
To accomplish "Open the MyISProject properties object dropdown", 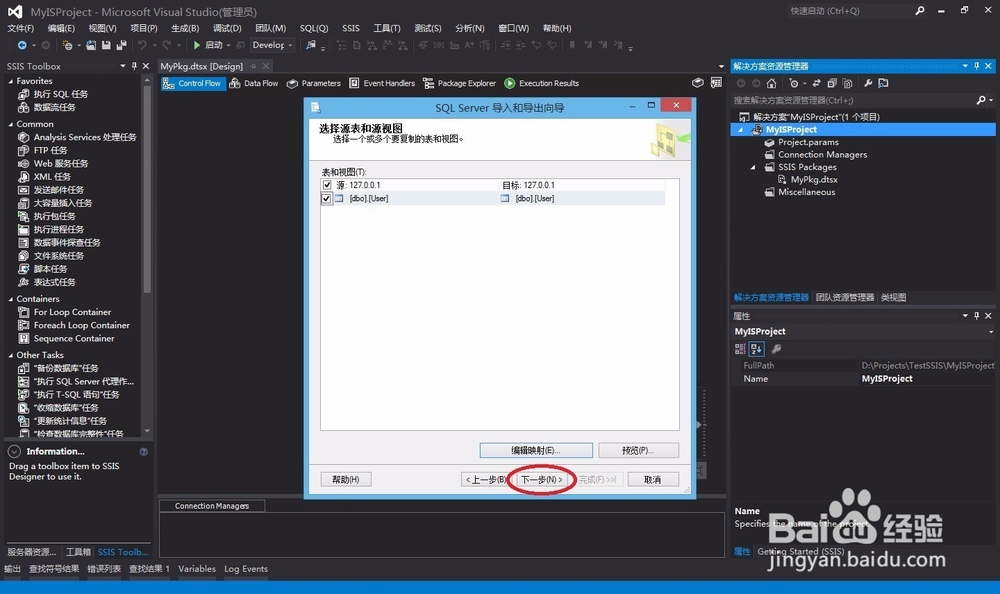I will point(990,332).
